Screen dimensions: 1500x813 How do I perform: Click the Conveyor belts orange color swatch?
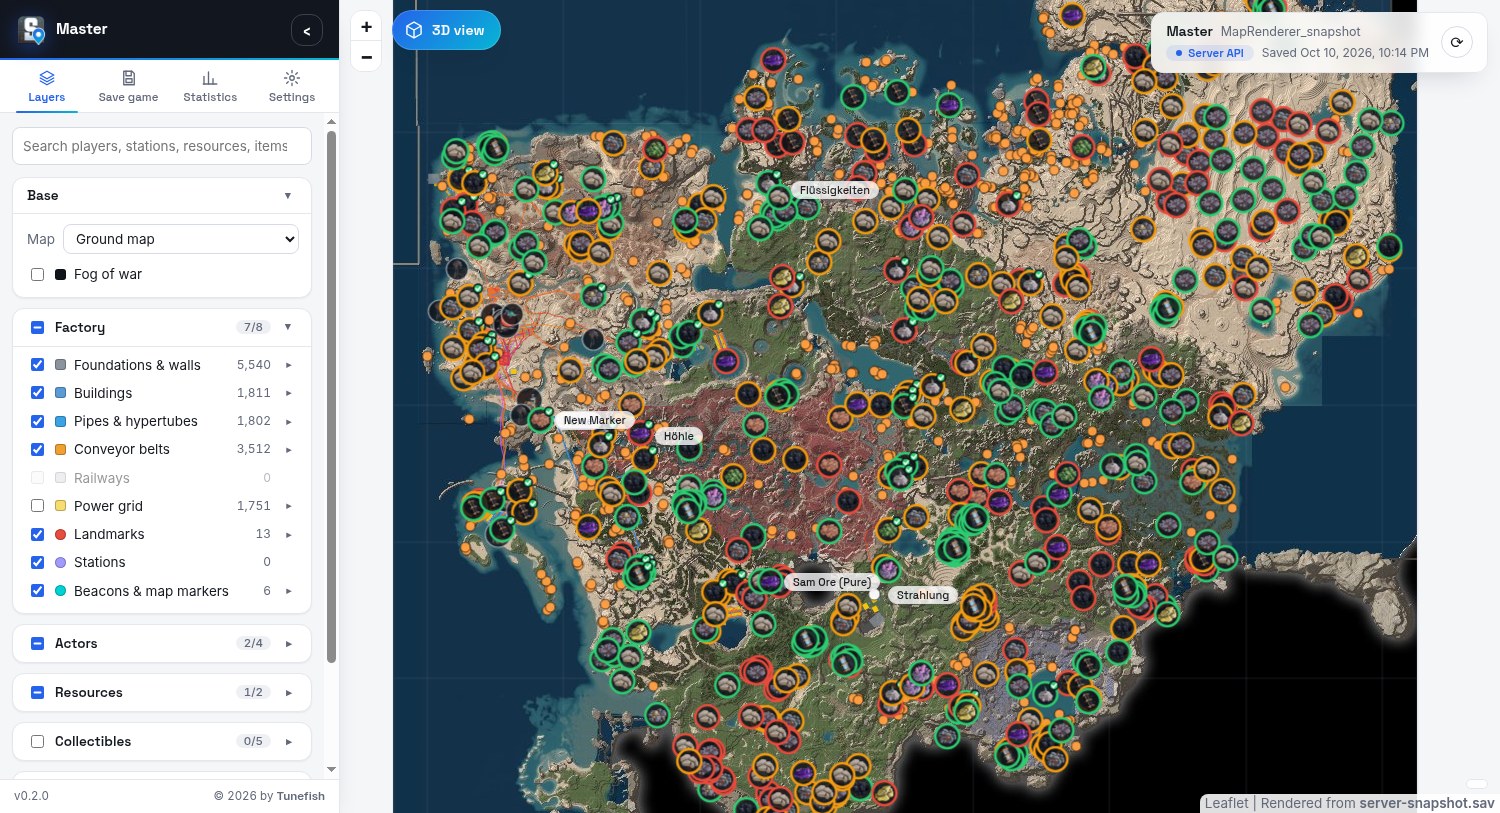(x=61, y=449)
